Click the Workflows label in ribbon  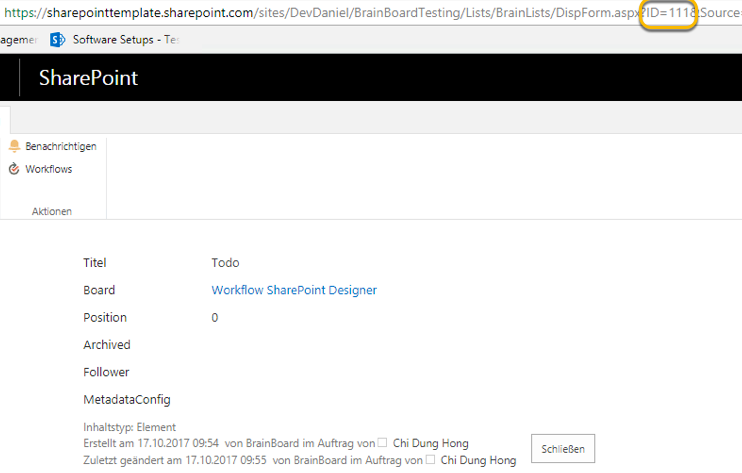tap(49, 169)
